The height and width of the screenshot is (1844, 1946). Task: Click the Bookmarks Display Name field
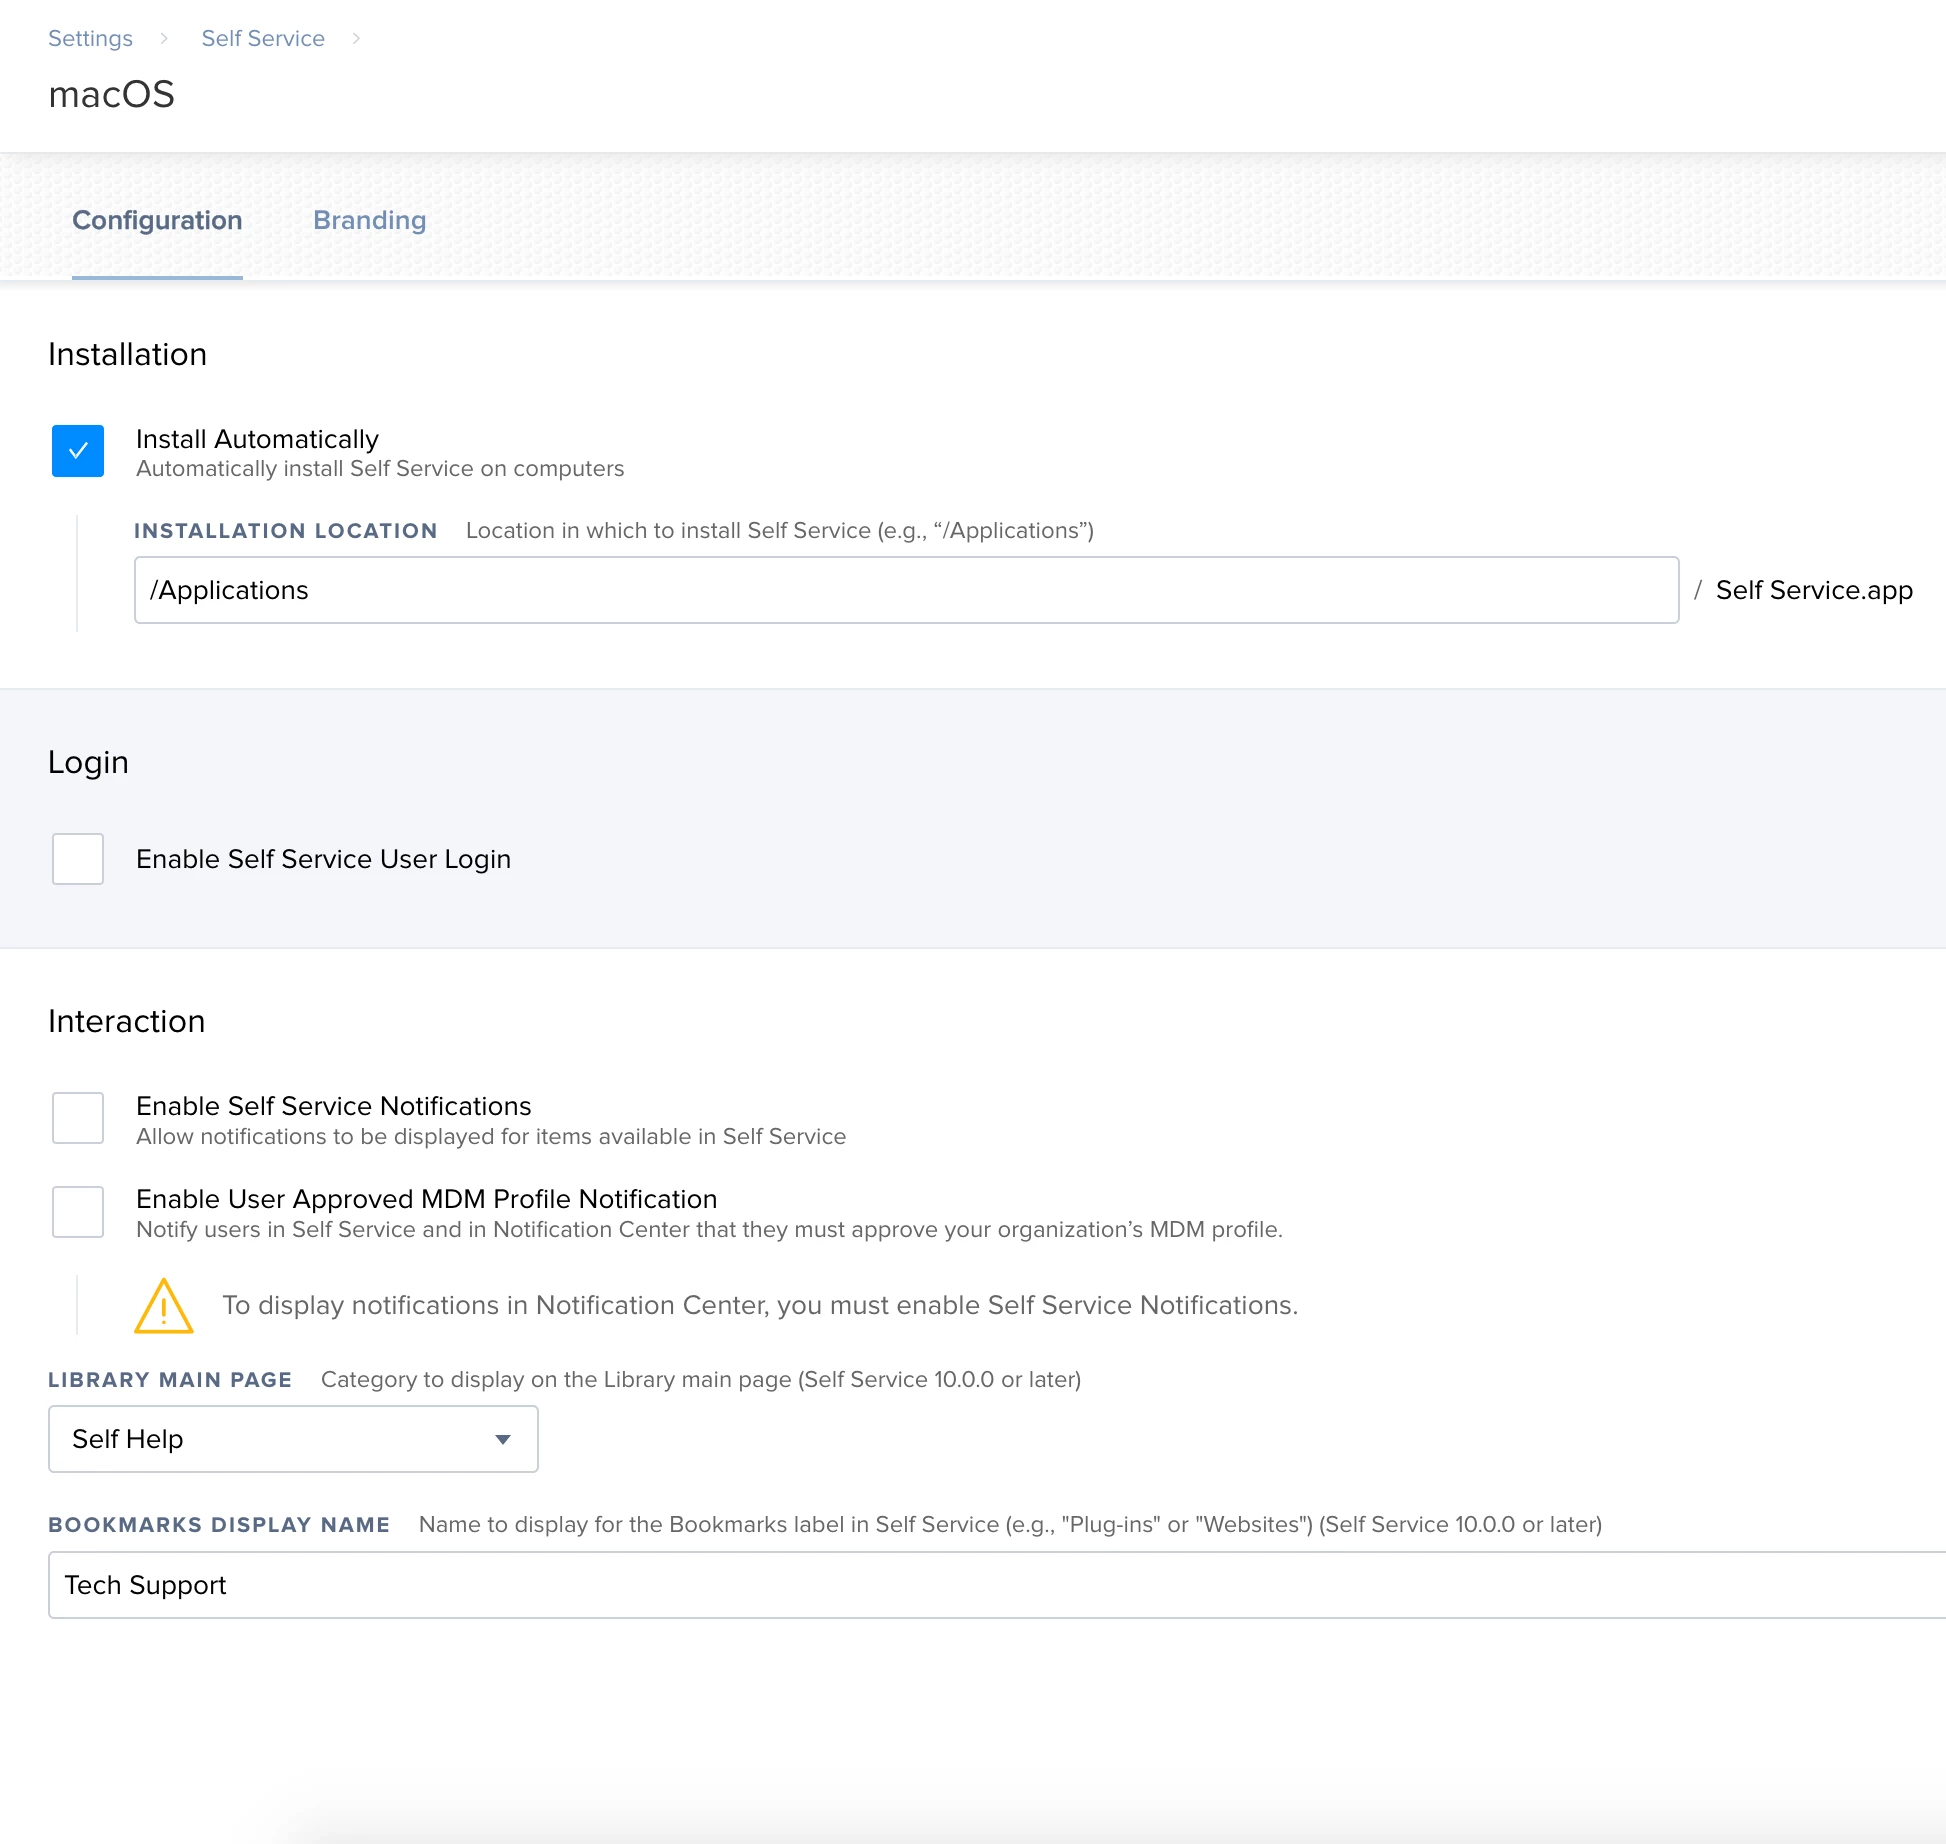click(x=997, y=1585)
